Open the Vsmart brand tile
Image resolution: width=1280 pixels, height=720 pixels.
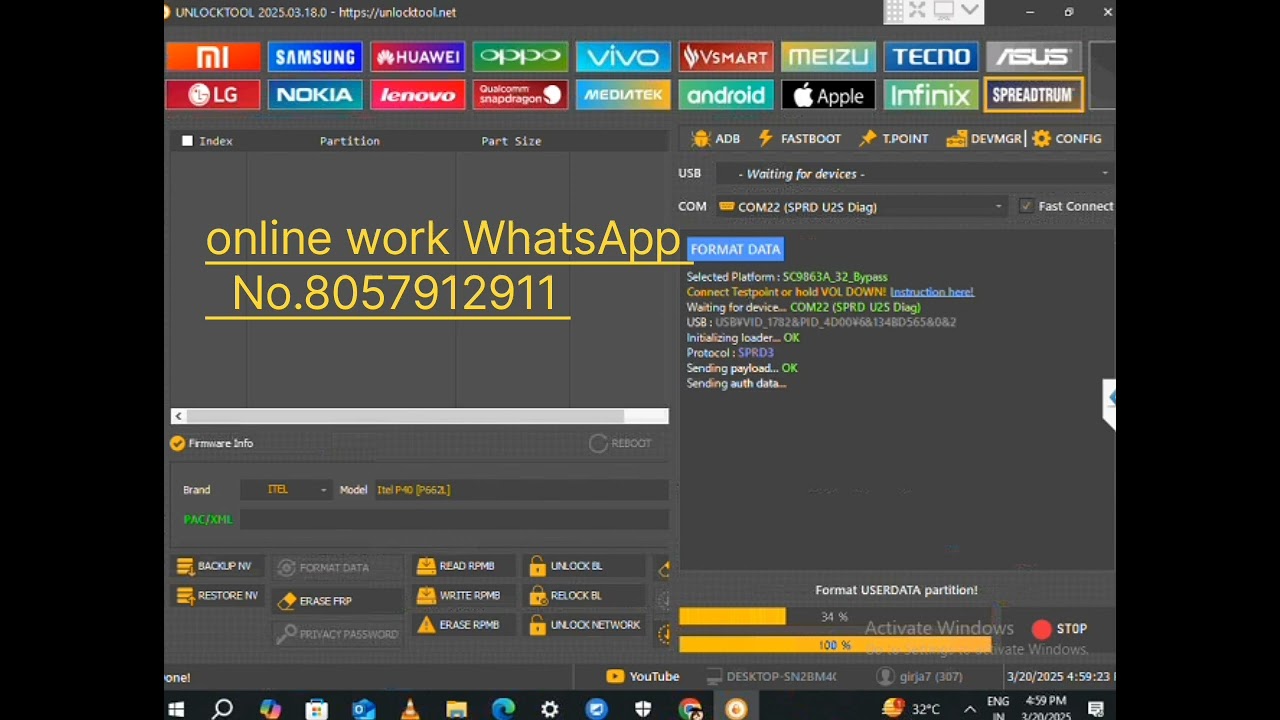725,57
